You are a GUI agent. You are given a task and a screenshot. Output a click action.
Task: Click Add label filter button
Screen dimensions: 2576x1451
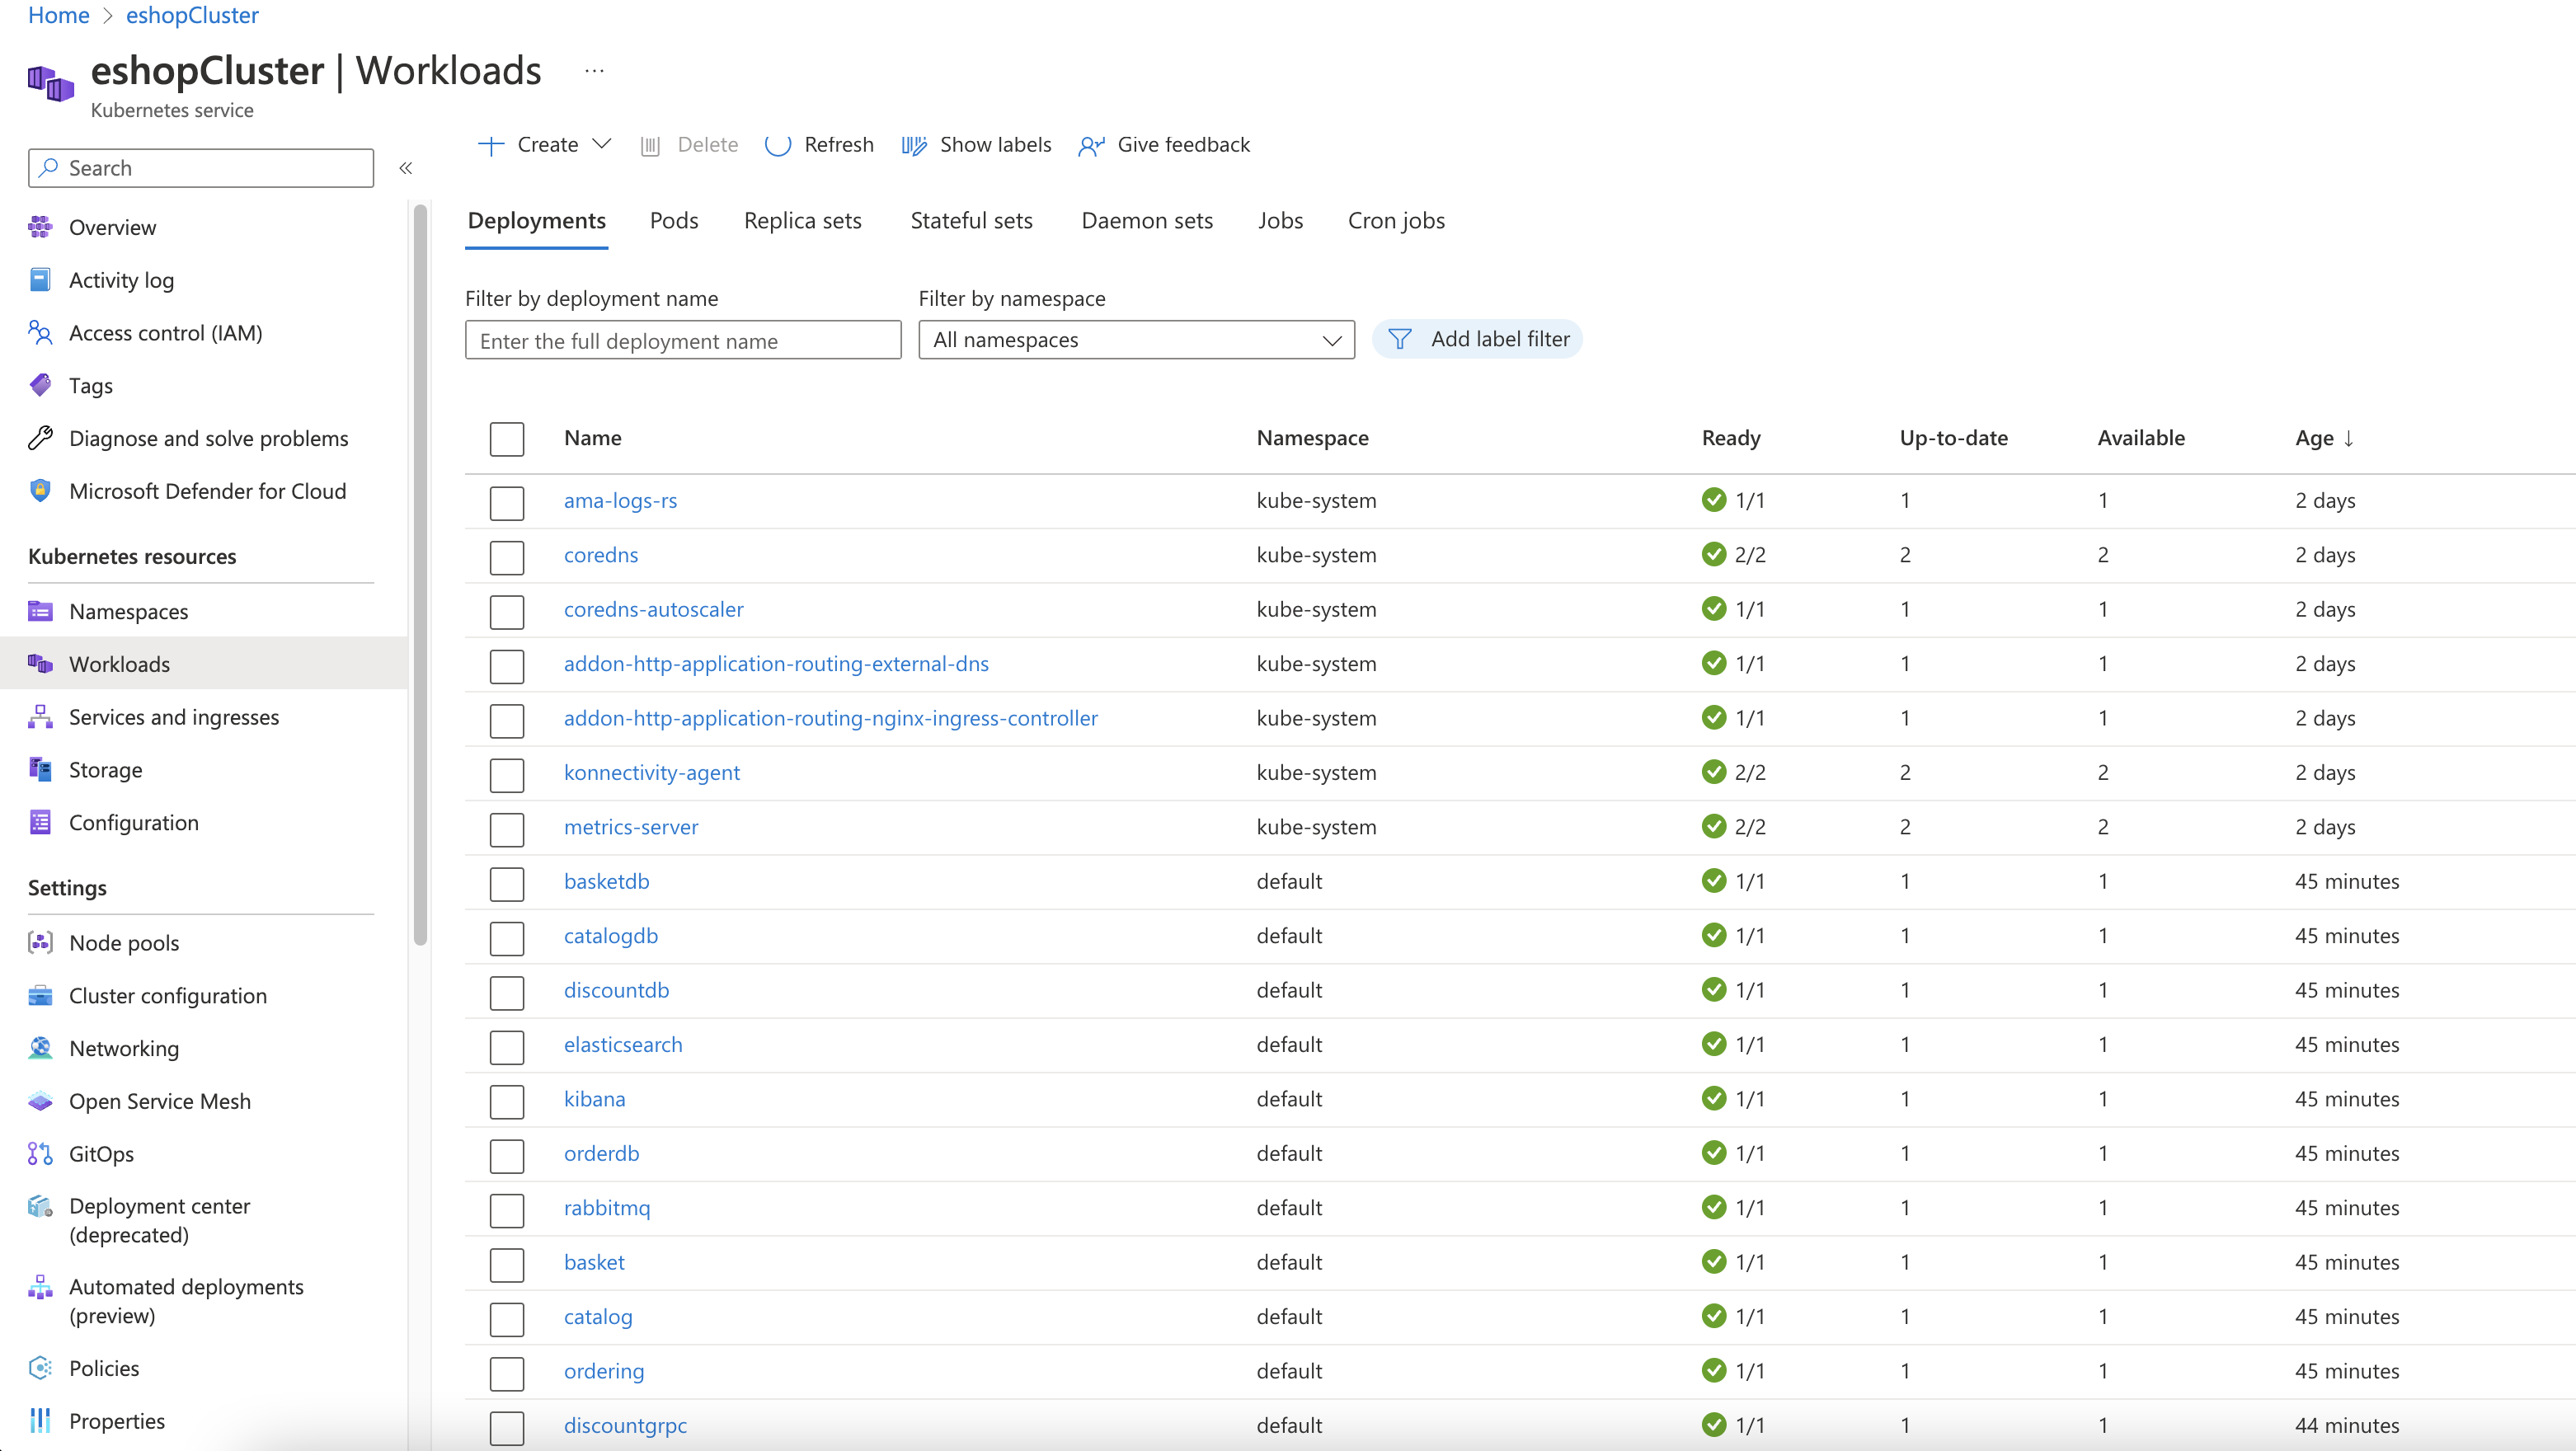pyautogui.click(x=1477, y=339)
